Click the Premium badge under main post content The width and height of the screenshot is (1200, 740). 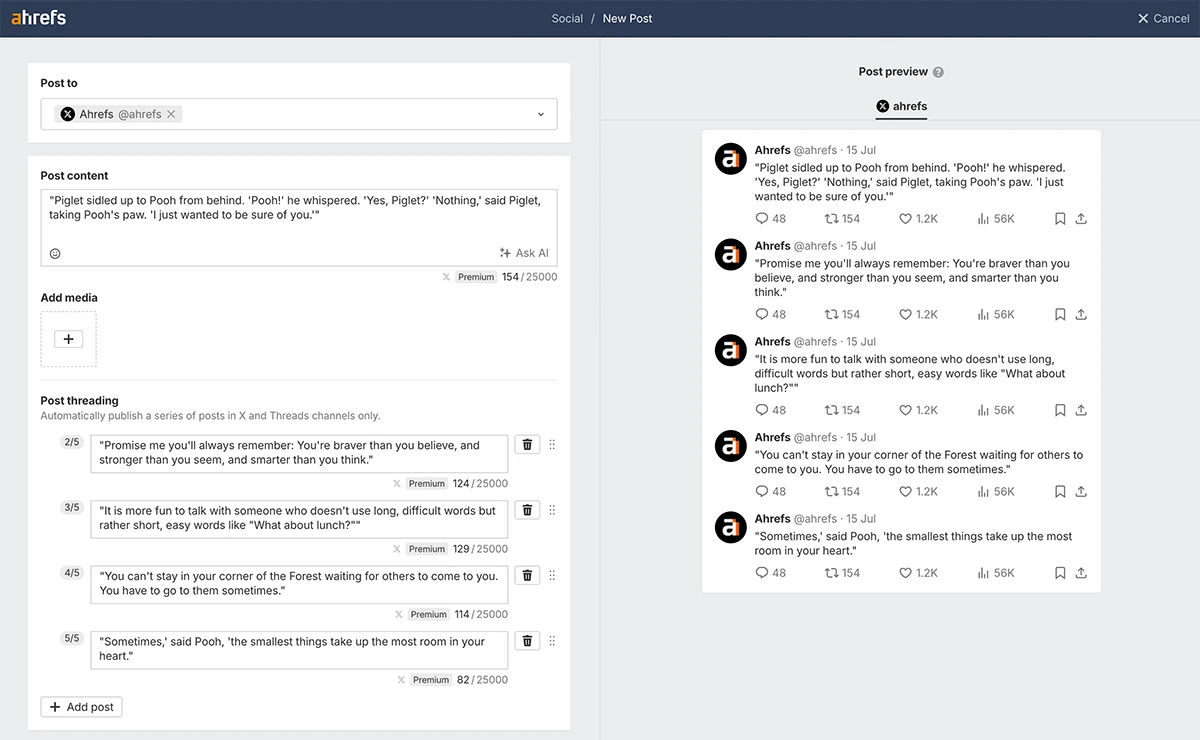(476, 277)
